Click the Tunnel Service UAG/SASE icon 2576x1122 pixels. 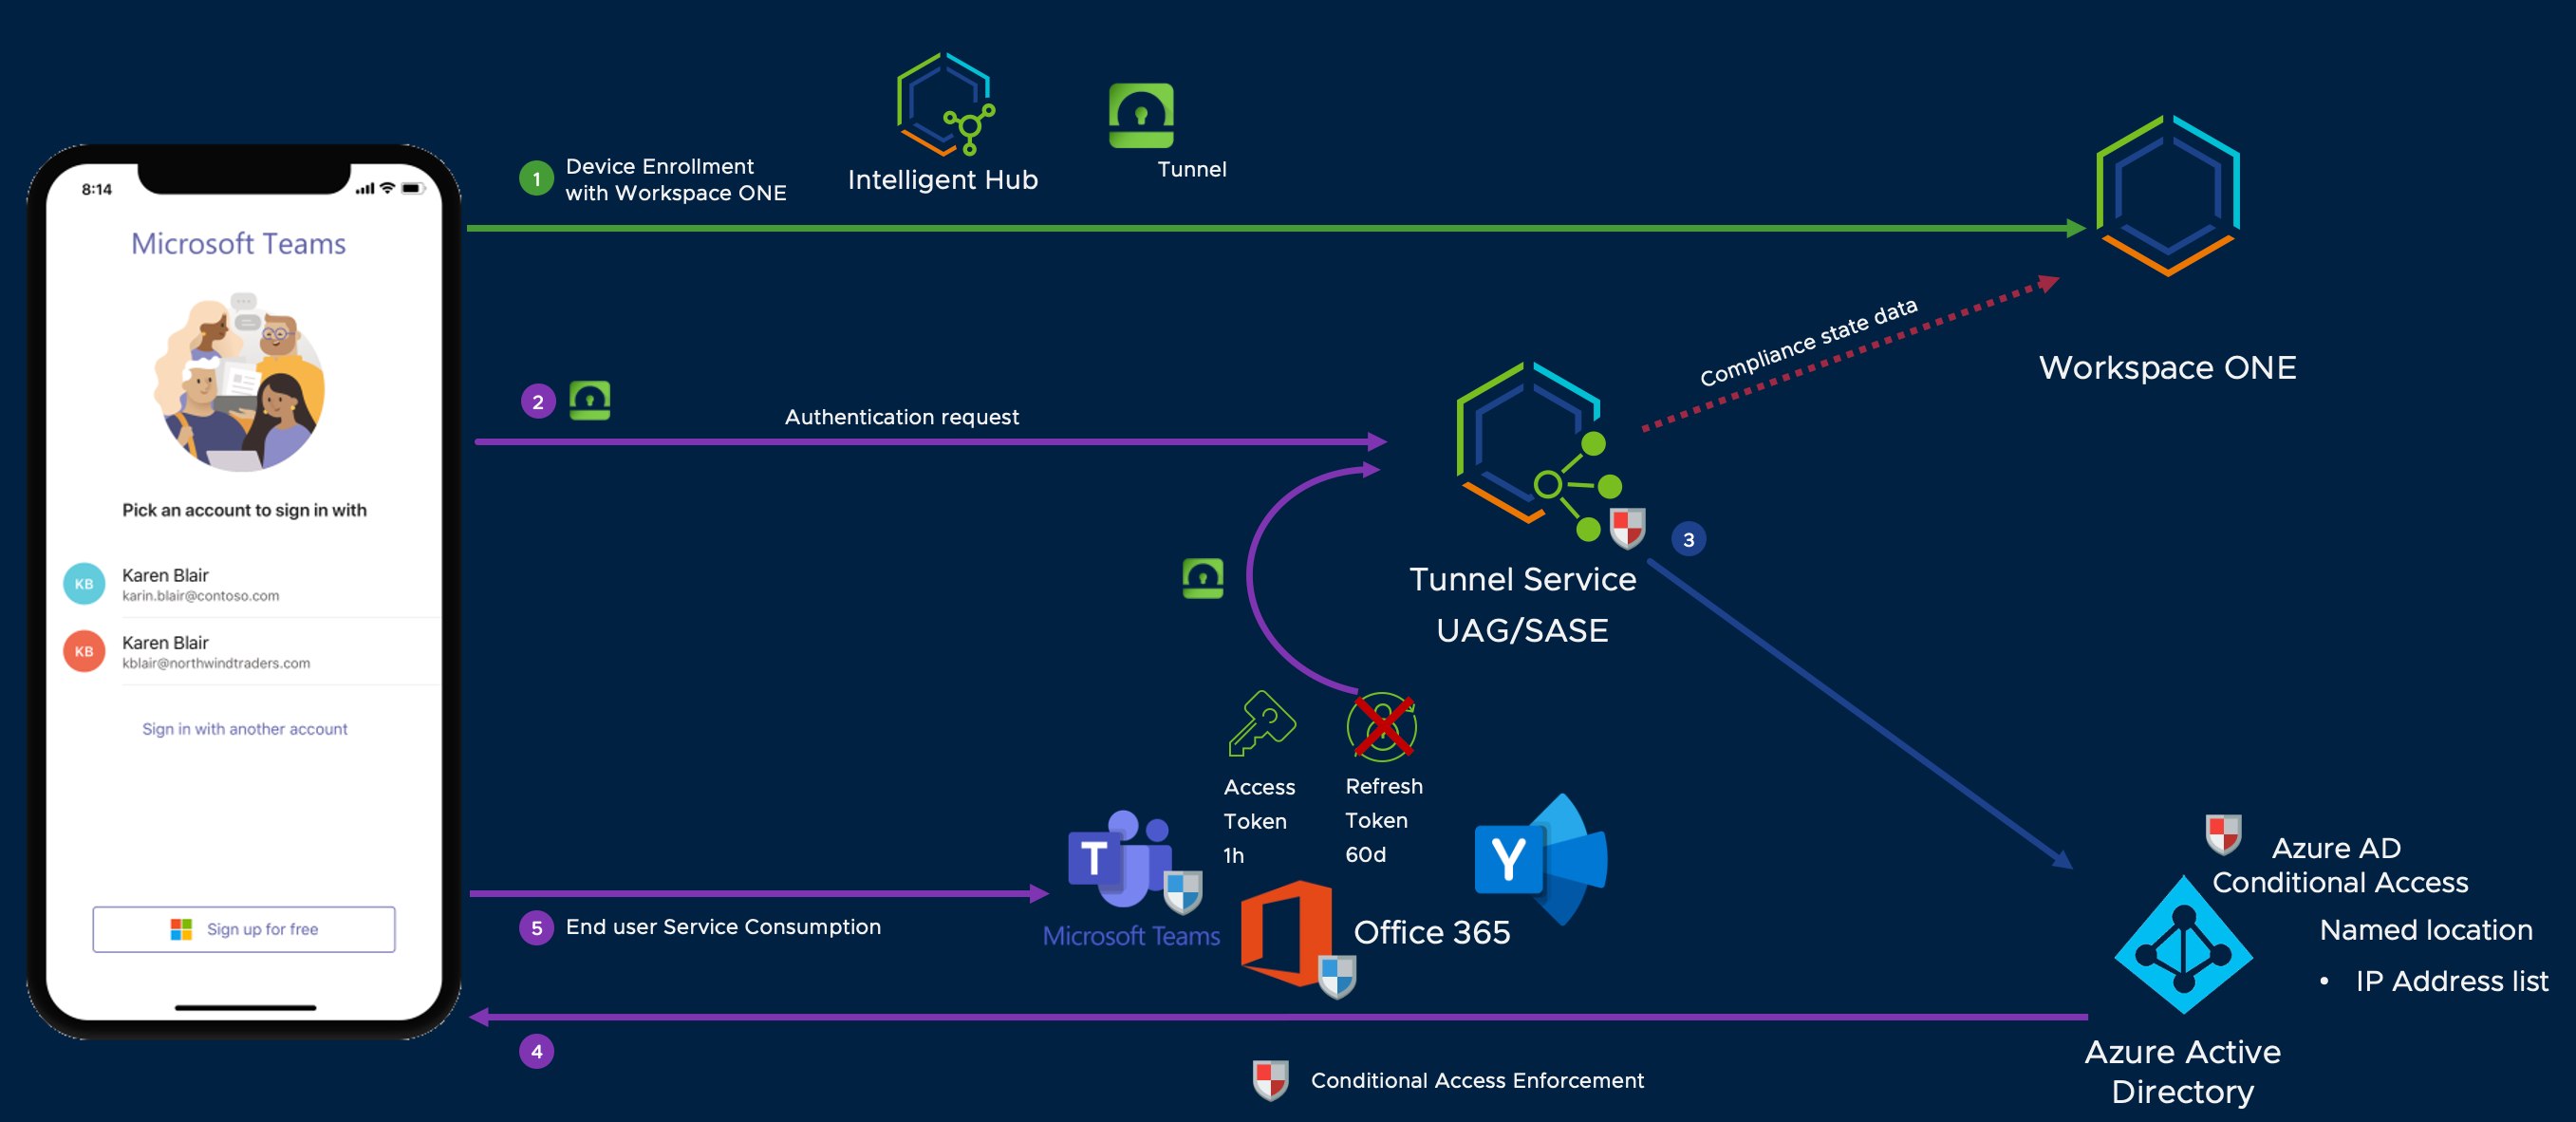click(x=1530, y=447)
